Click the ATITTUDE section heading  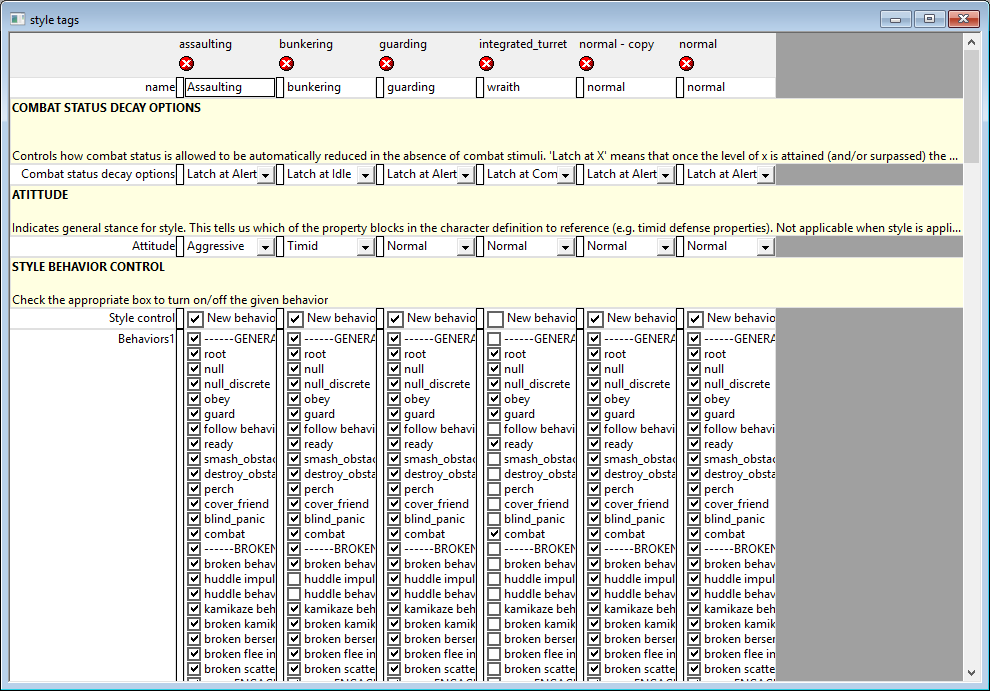click(x=40, y=195)
